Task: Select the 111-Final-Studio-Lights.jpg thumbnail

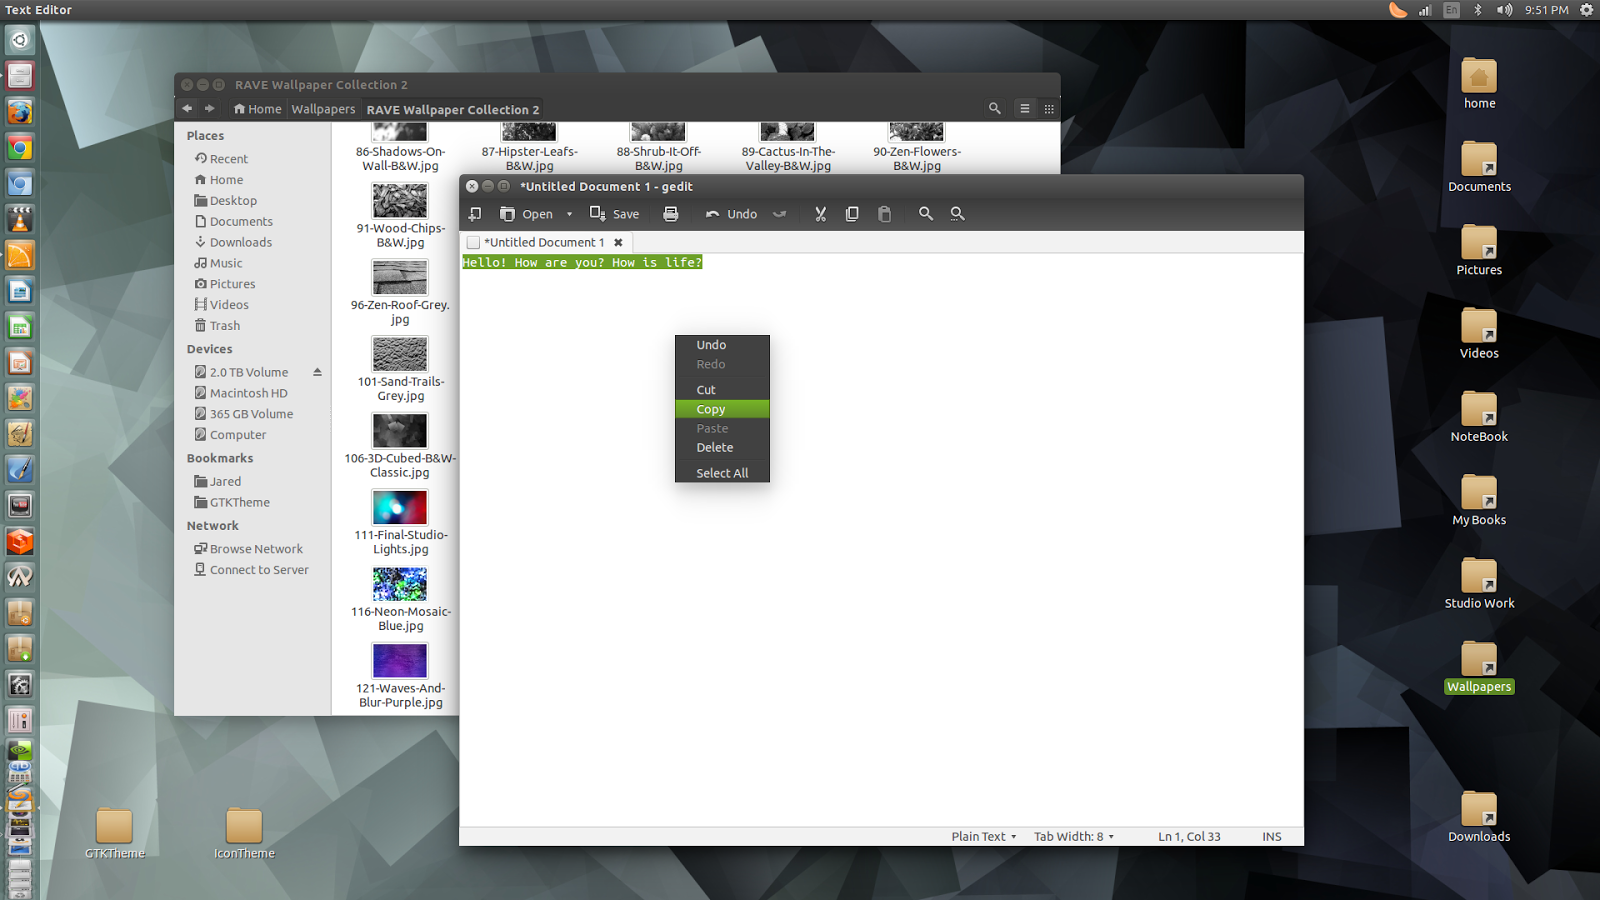Action: tap(400, 508)
